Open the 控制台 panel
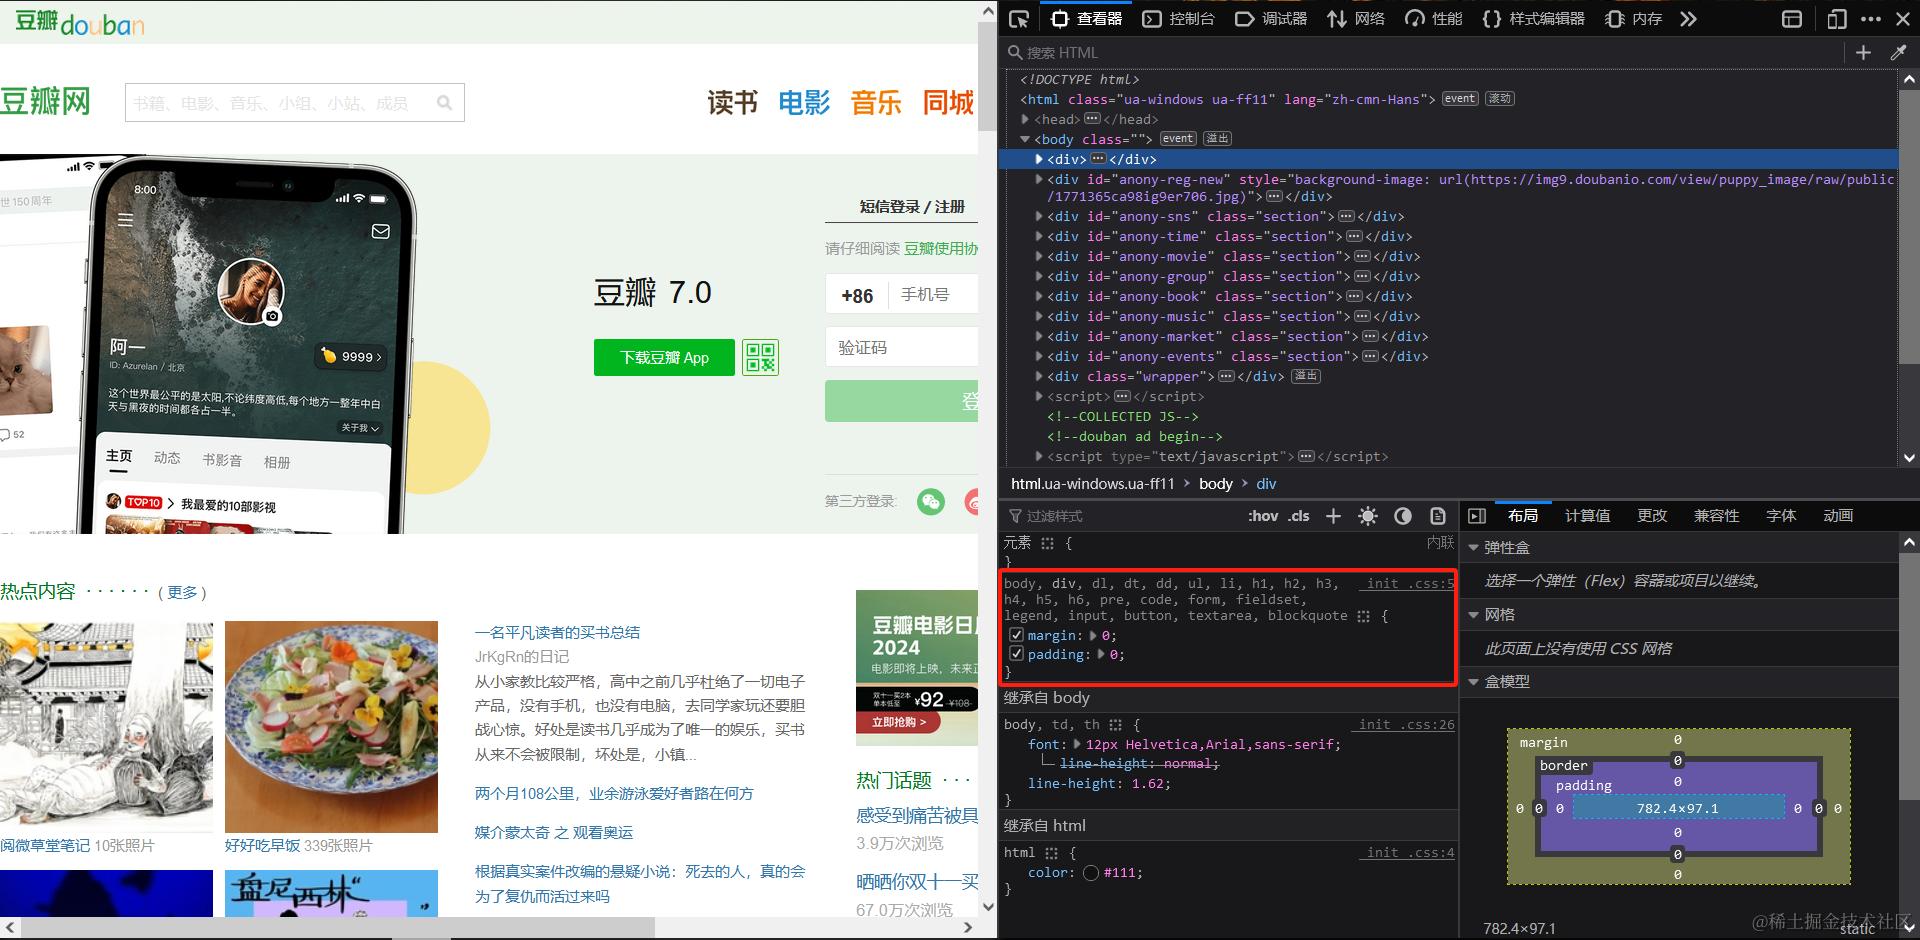 tap(1178, 18)
